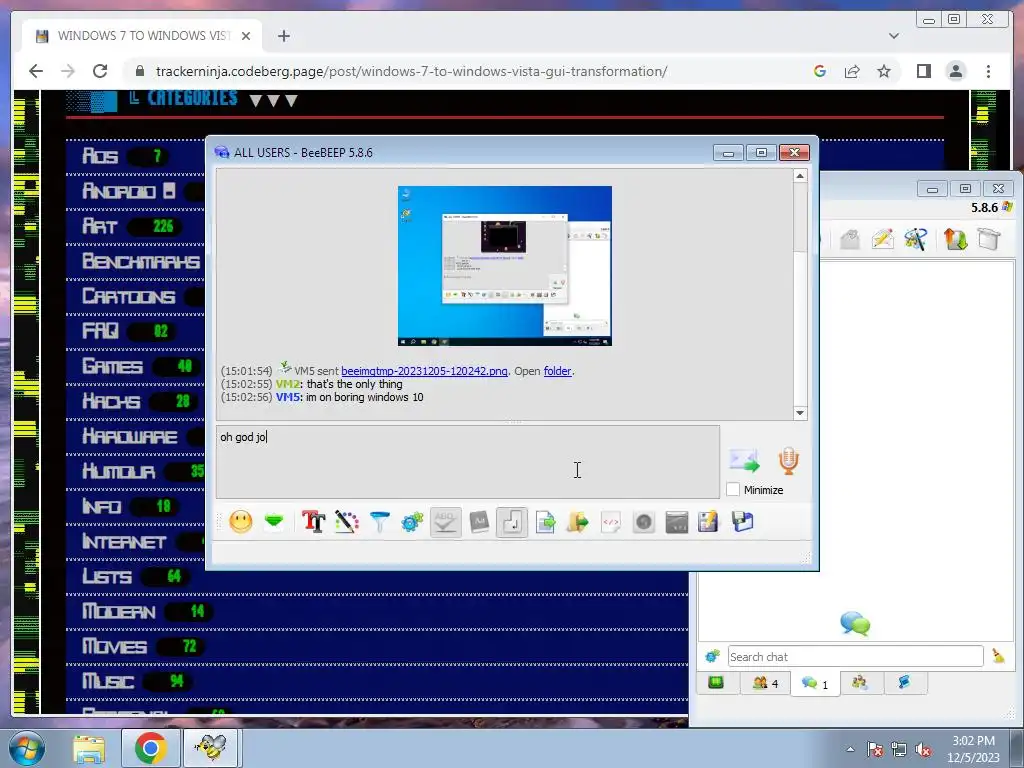Image resolution: width=1024 pixels, height=768 pixels.
Task: Send the message with envelope arrow button
Action: [x=744, y=461]
